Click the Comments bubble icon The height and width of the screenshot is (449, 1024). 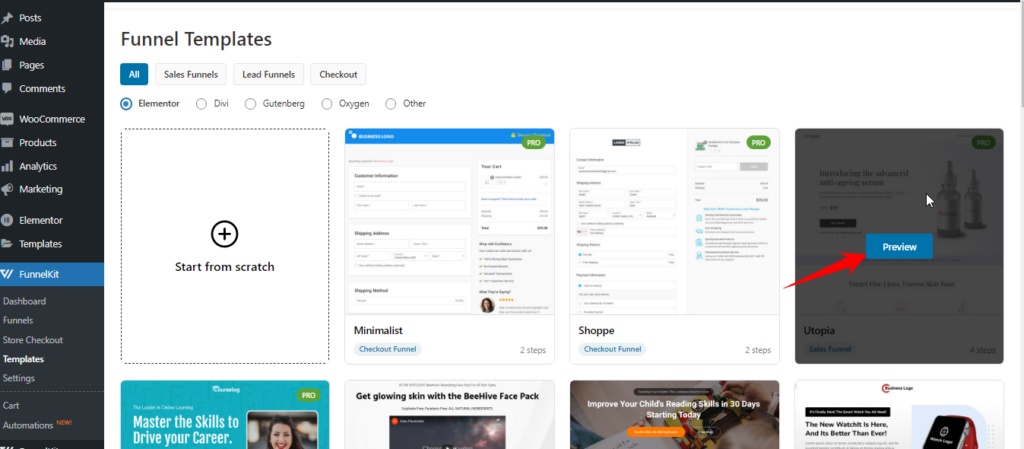(7, 88)
